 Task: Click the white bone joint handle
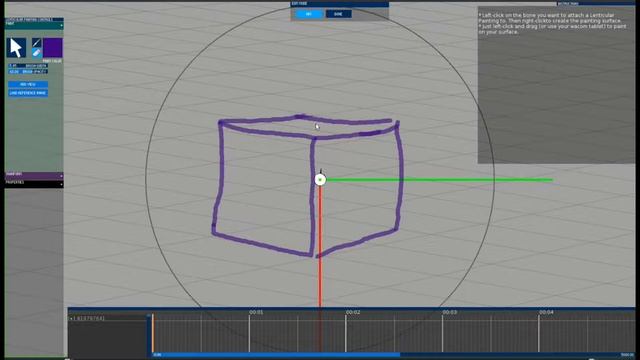click(320, 180)
